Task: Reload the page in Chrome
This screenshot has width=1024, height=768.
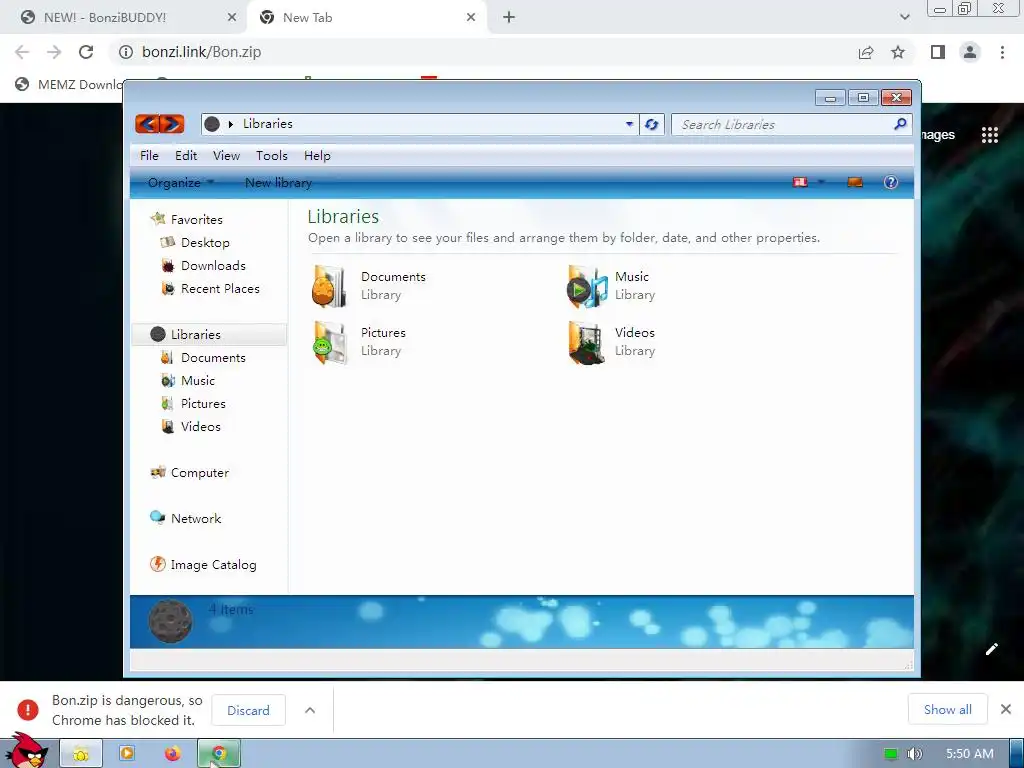Action: (x=86, y=52)
